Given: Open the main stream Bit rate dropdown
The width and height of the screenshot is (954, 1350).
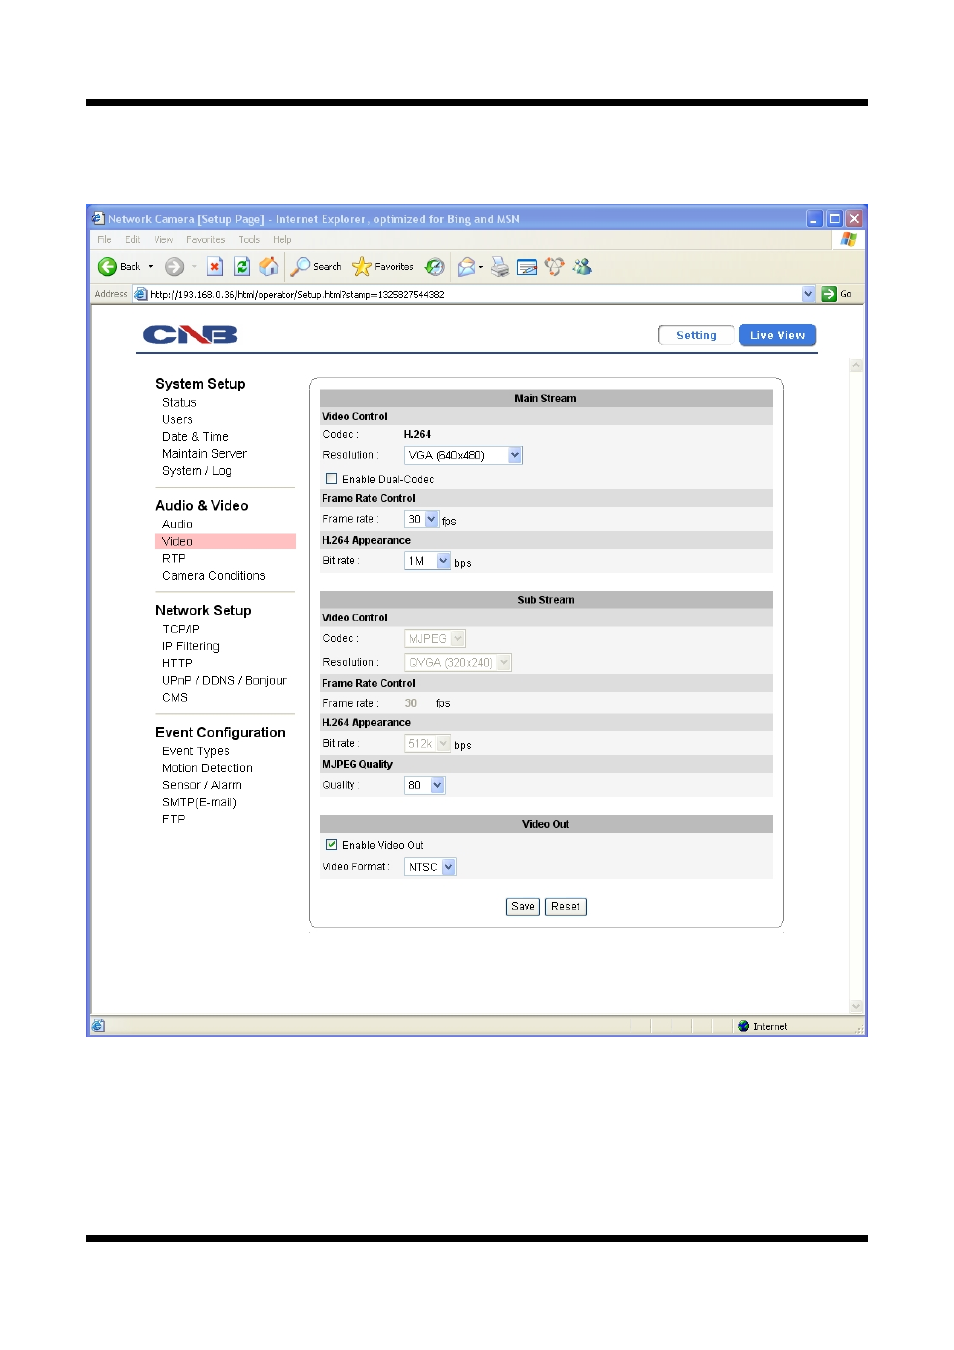Looking at the screenshot, I should [427, 561].
